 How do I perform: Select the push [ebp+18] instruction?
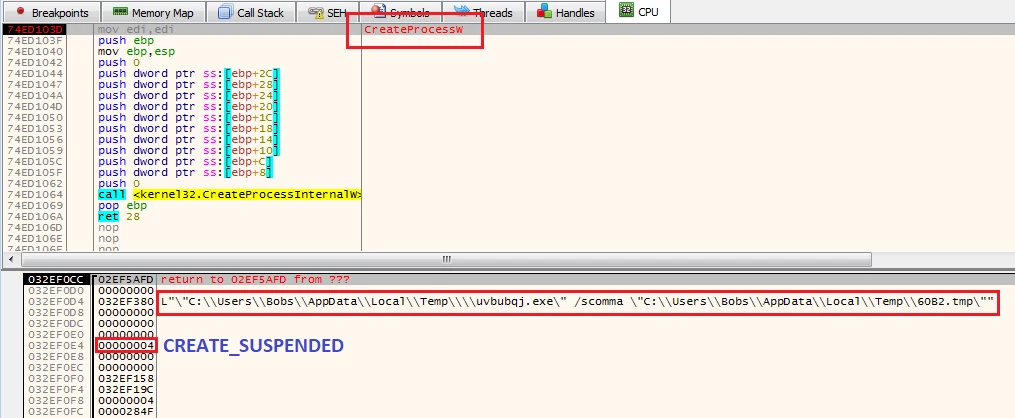(188, 129)
